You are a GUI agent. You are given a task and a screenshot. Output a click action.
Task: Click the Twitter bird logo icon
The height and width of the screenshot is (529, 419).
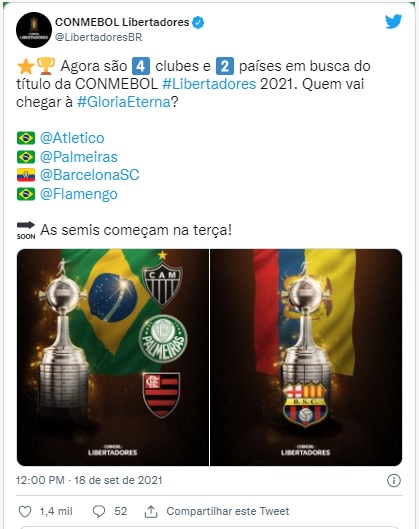[x=393, y=22]
